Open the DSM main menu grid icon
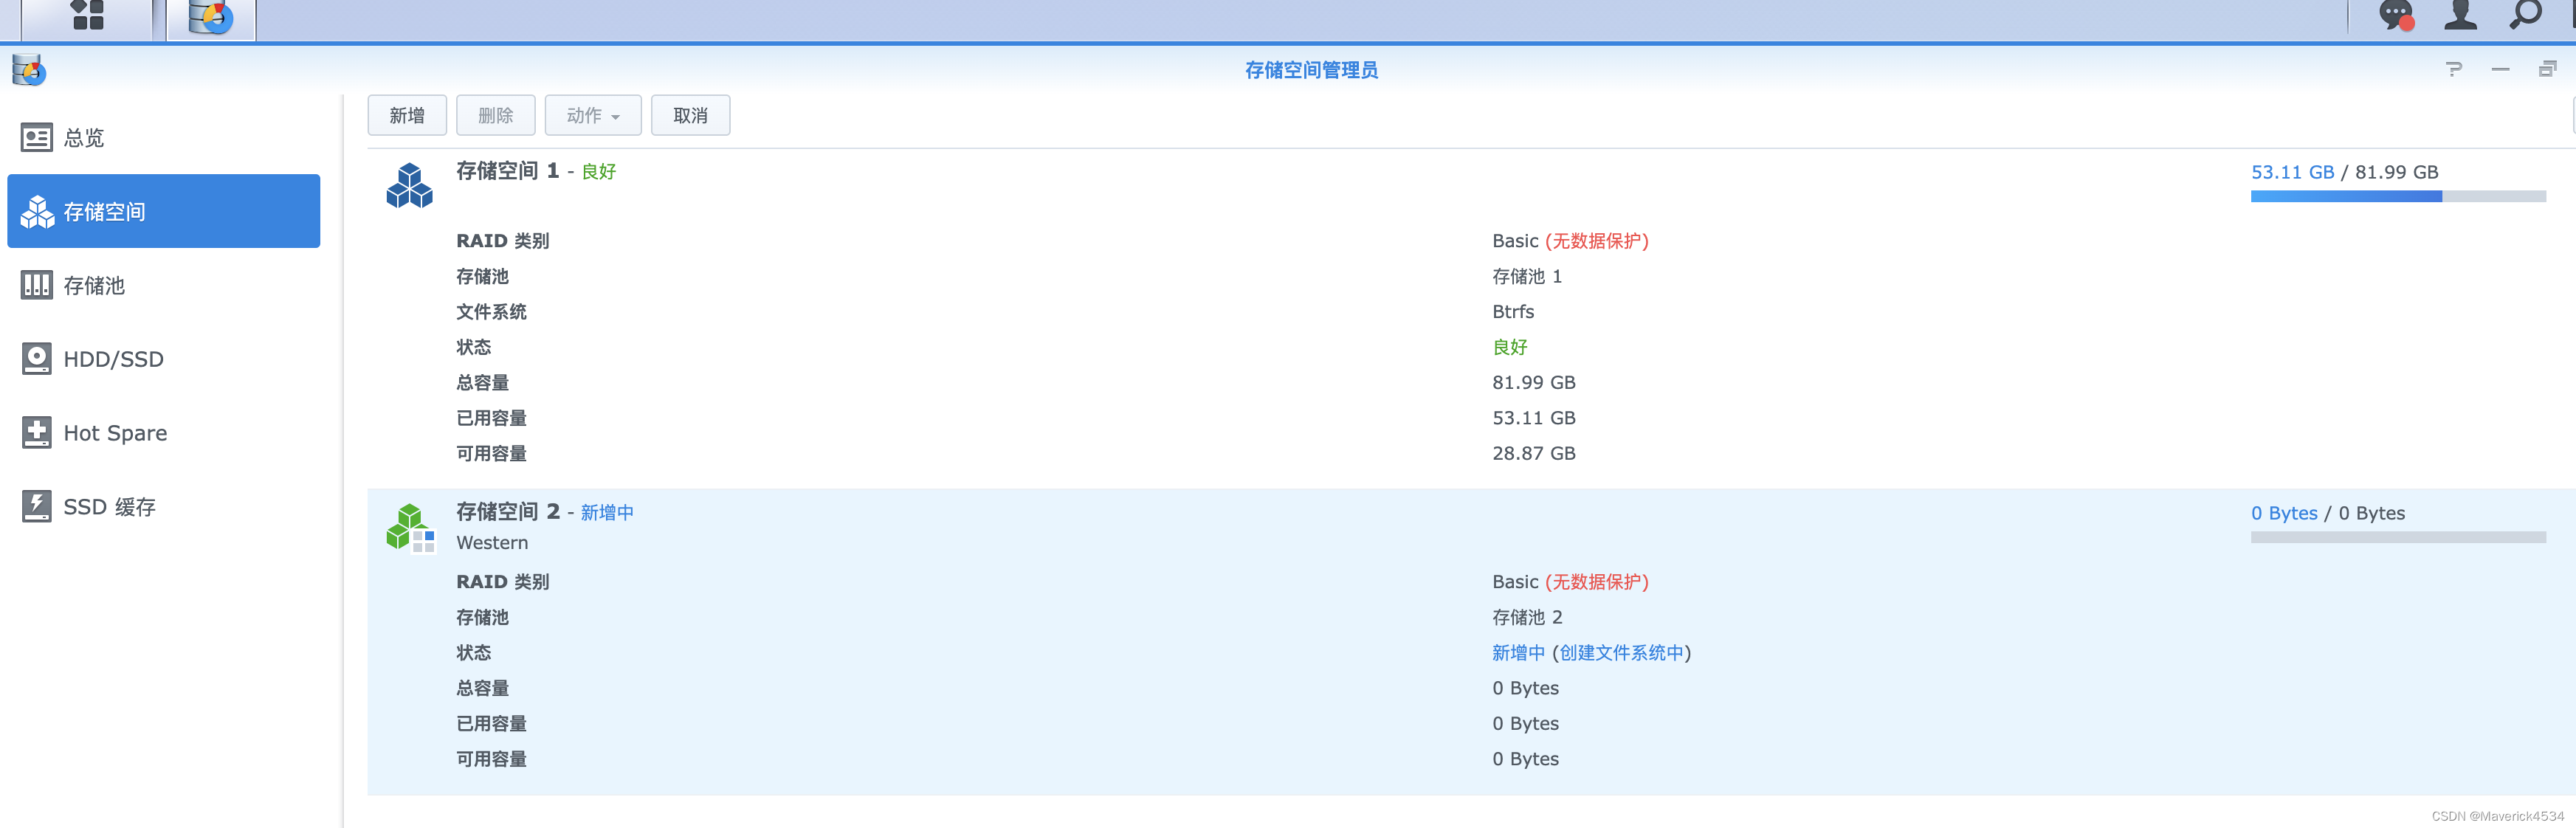2576x828 pixels. [x=87, y=16]
